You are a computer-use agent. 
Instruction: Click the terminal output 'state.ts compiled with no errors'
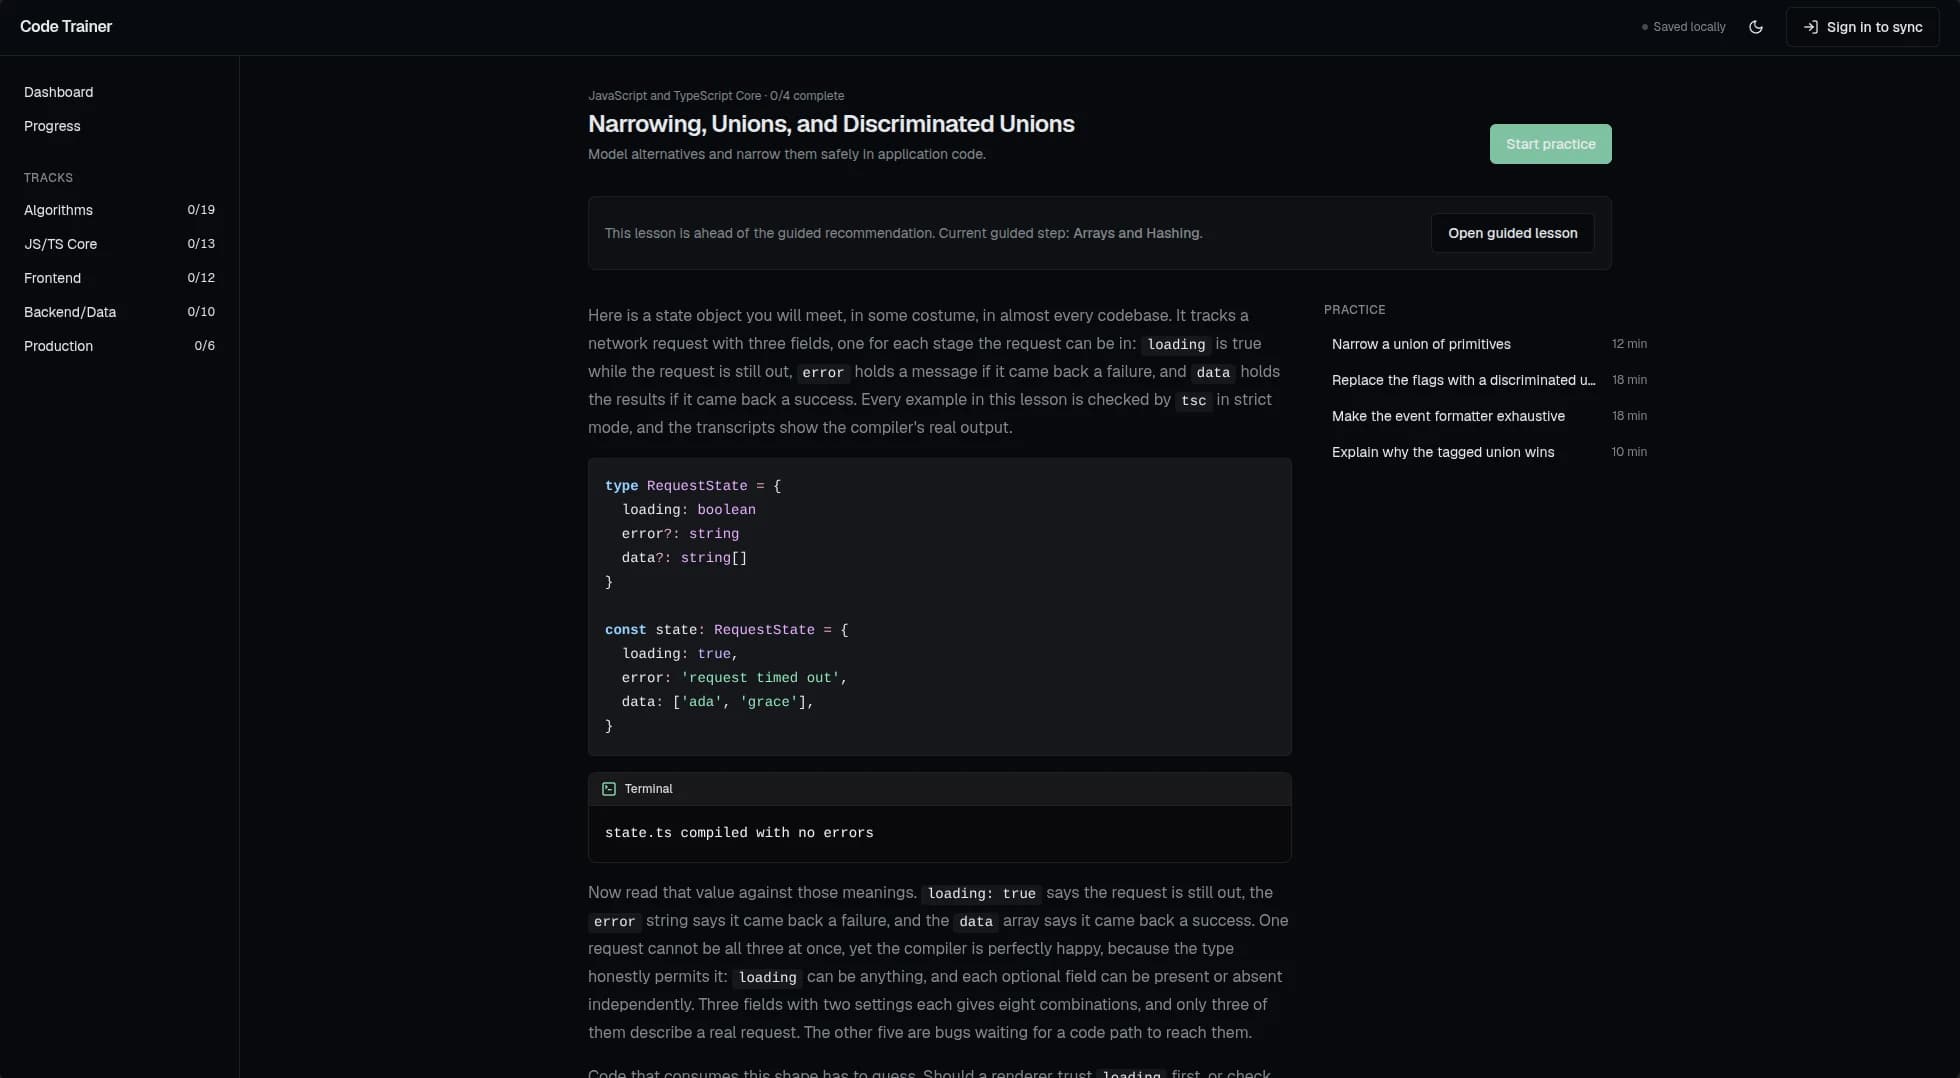(x=739, y=833)
